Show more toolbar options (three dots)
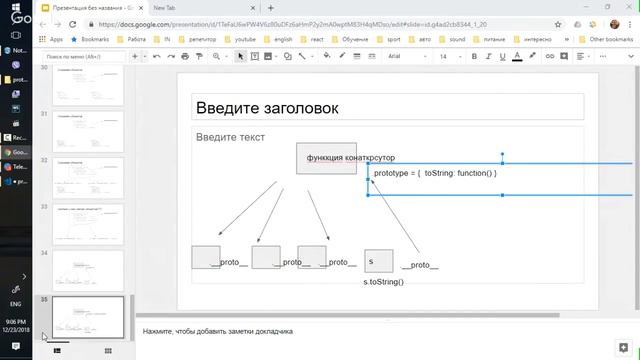 click(x=603, y=56)
